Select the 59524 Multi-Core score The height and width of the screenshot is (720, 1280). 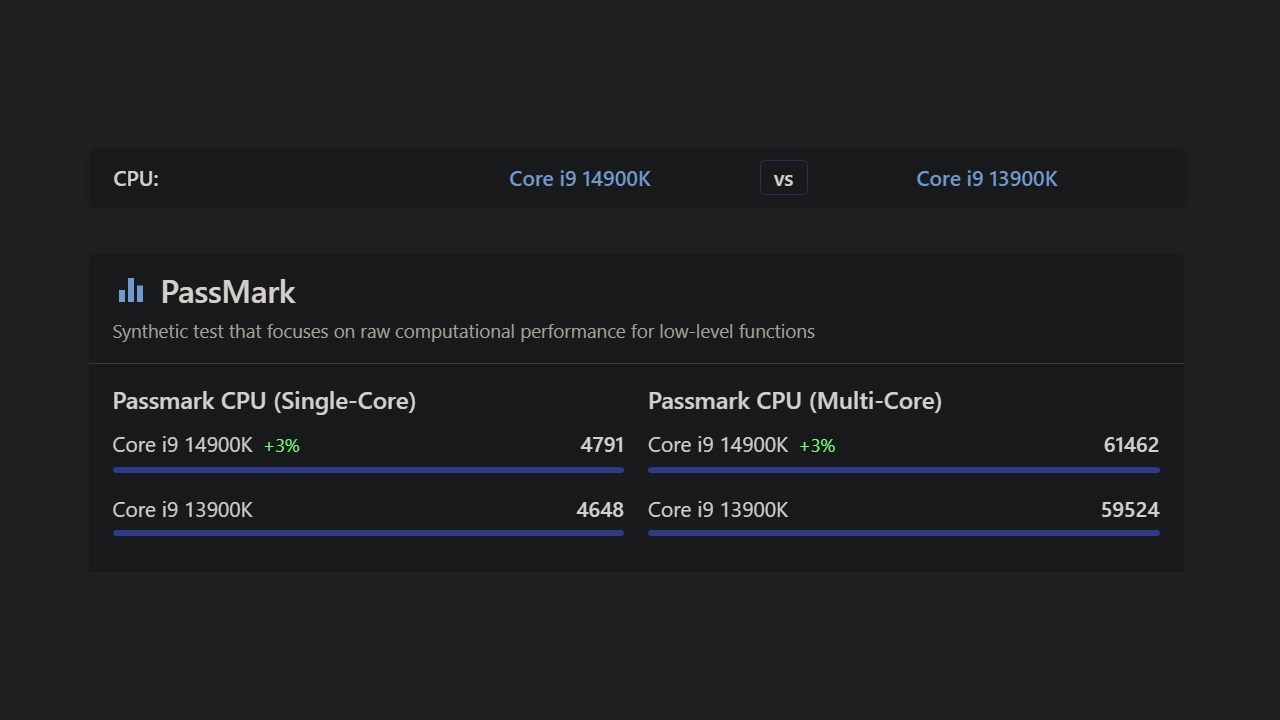[x=1130, y=509]
